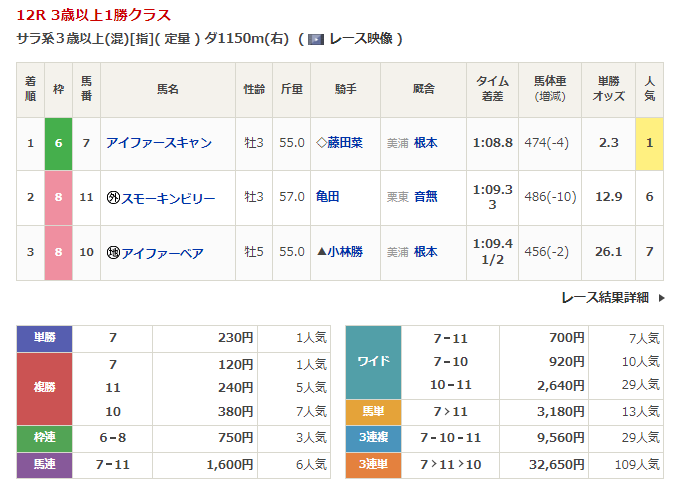The image size is (679, 486).
Task: Click the diamond mark before 藤田菜
Action: pos(320,143)
